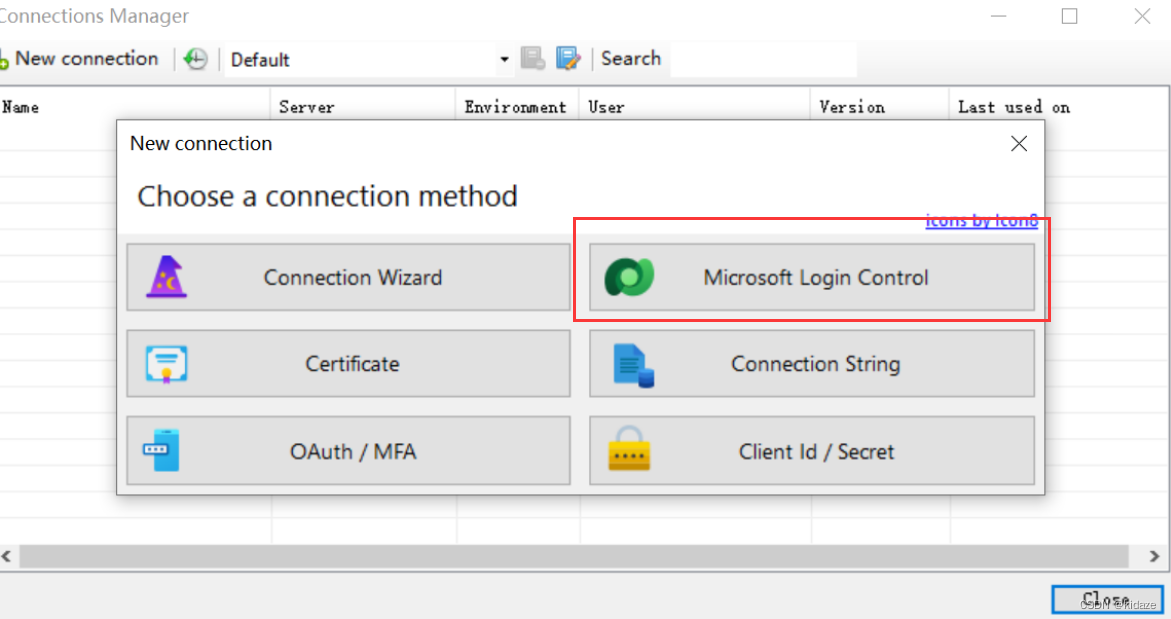Sort connections by the Server column header
The height and width of the screenshot is (619, 1171).
pyautogui.click(x=306, y=107)
